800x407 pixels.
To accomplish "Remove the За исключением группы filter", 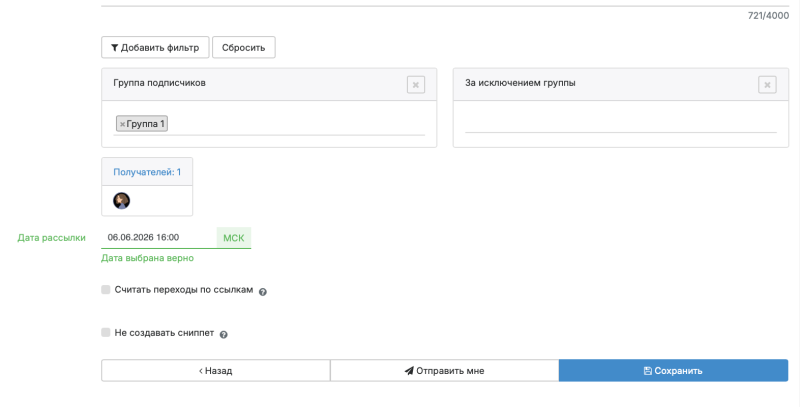I will tap(767, 85).
